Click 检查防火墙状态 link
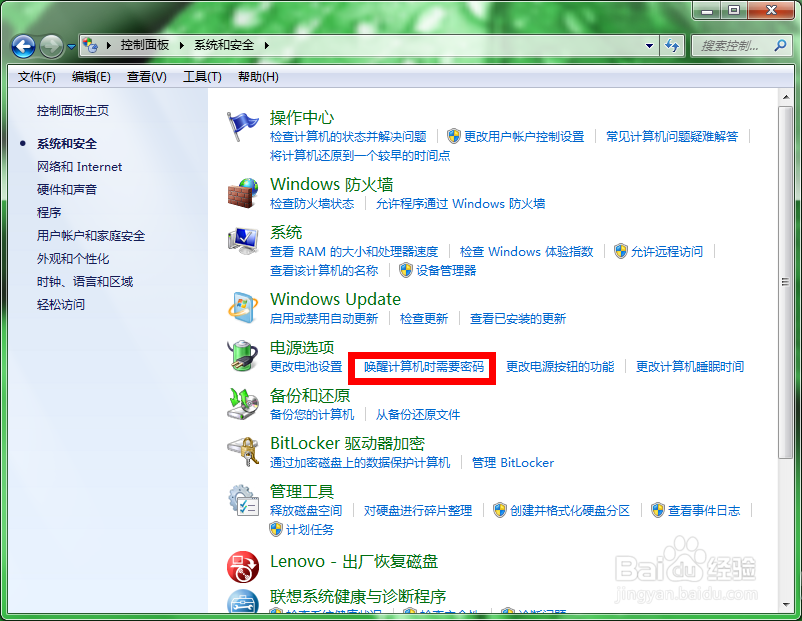Screen dimensions: 802x621 point(312,204)
